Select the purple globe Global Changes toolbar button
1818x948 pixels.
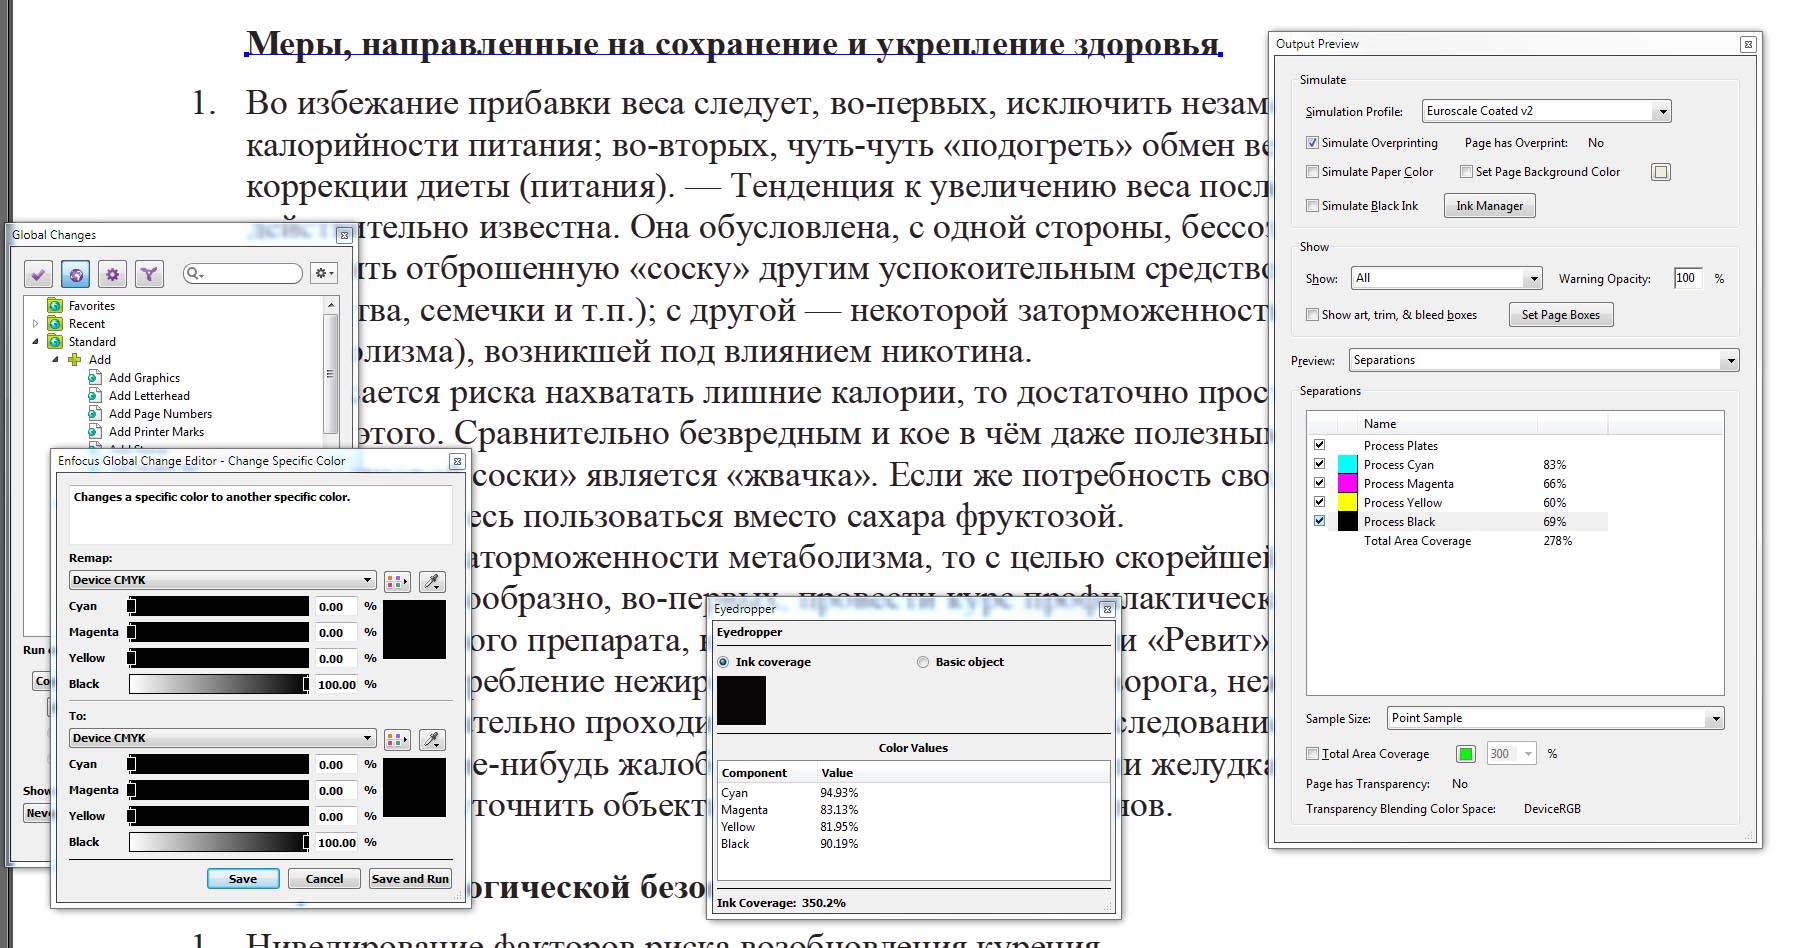[x=75, y=273]
